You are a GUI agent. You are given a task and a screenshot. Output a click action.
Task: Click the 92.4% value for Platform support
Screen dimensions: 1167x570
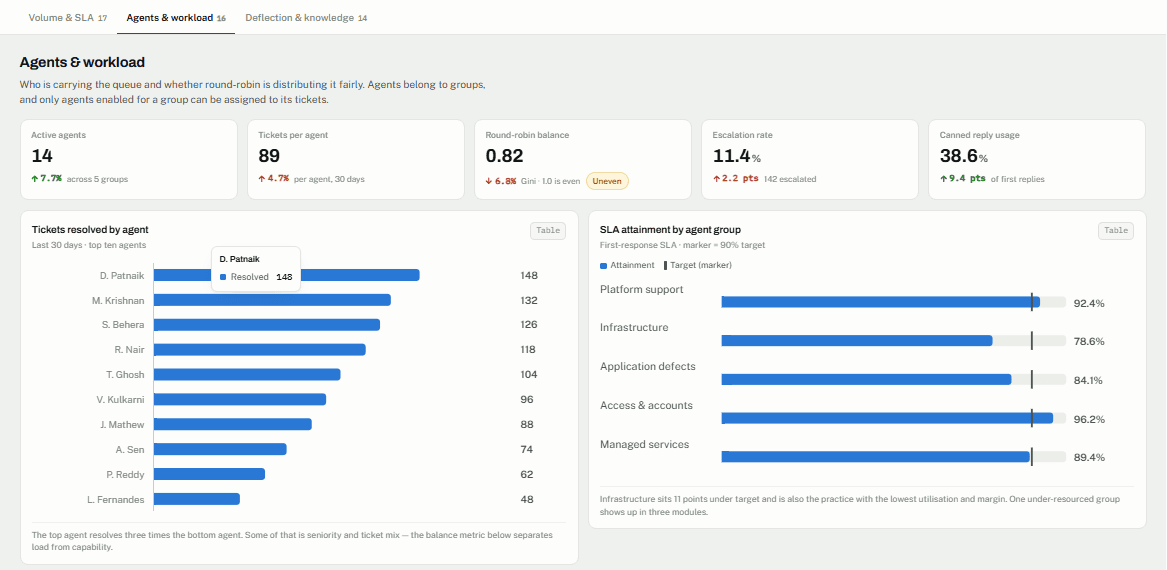pos(1088,304)
